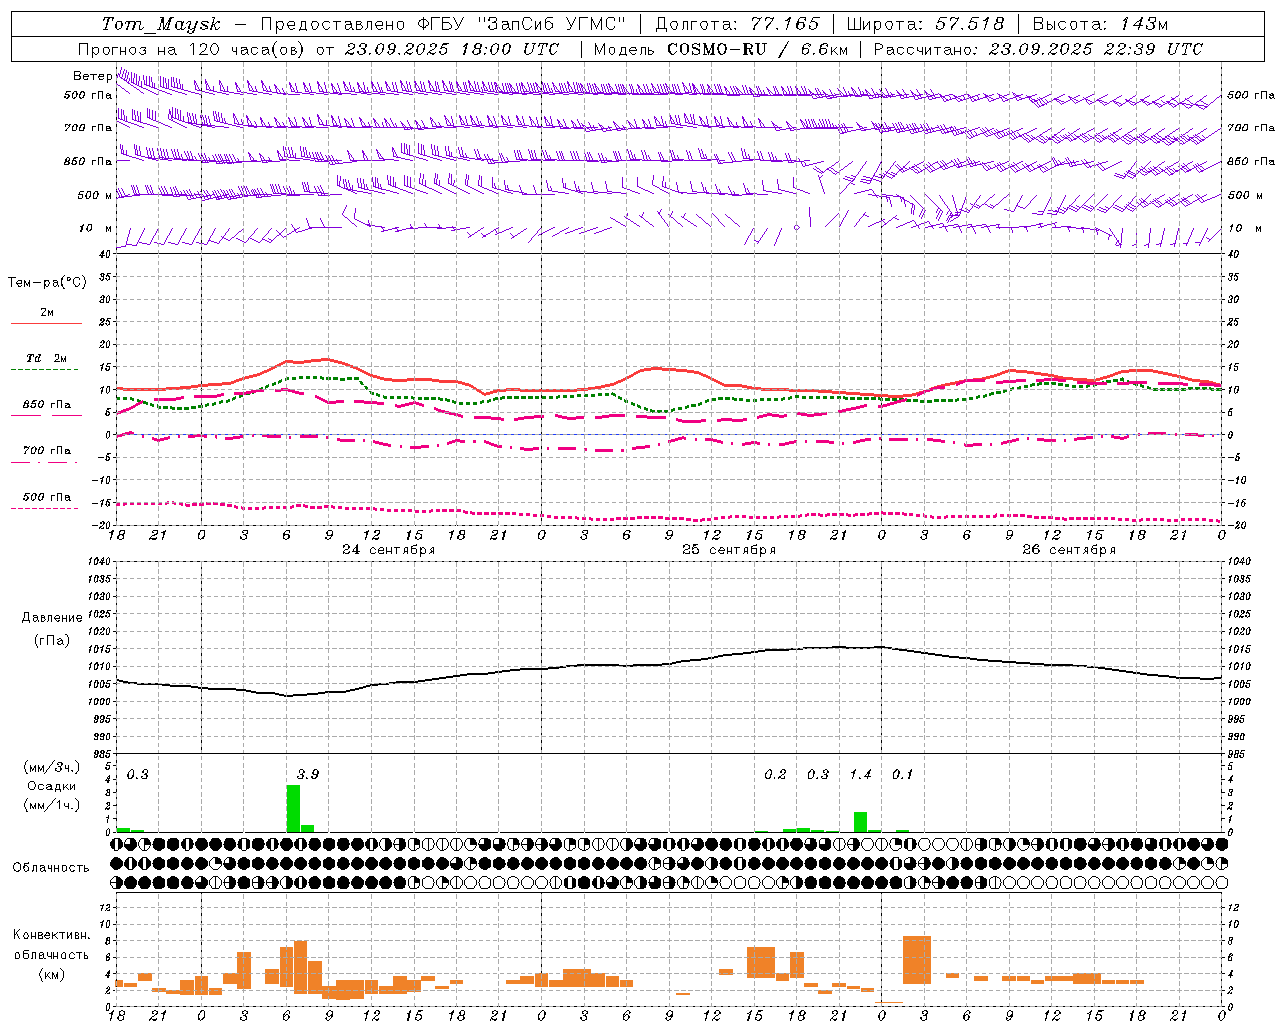The image size is (1280, 1024).
Task: Click the "Ветер" wind panel label
Action: coord(93,76)
